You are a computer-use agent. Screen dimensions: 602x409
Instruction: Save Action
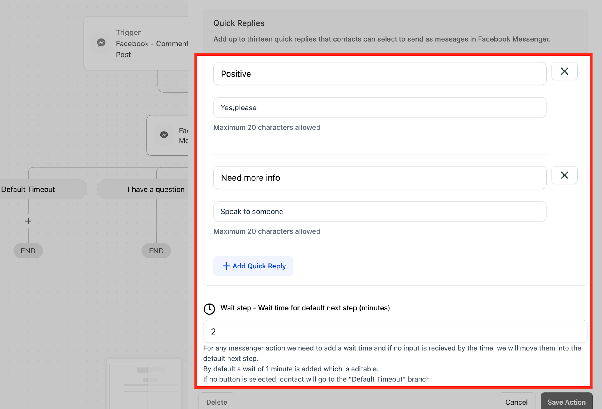tap(566, 402)
